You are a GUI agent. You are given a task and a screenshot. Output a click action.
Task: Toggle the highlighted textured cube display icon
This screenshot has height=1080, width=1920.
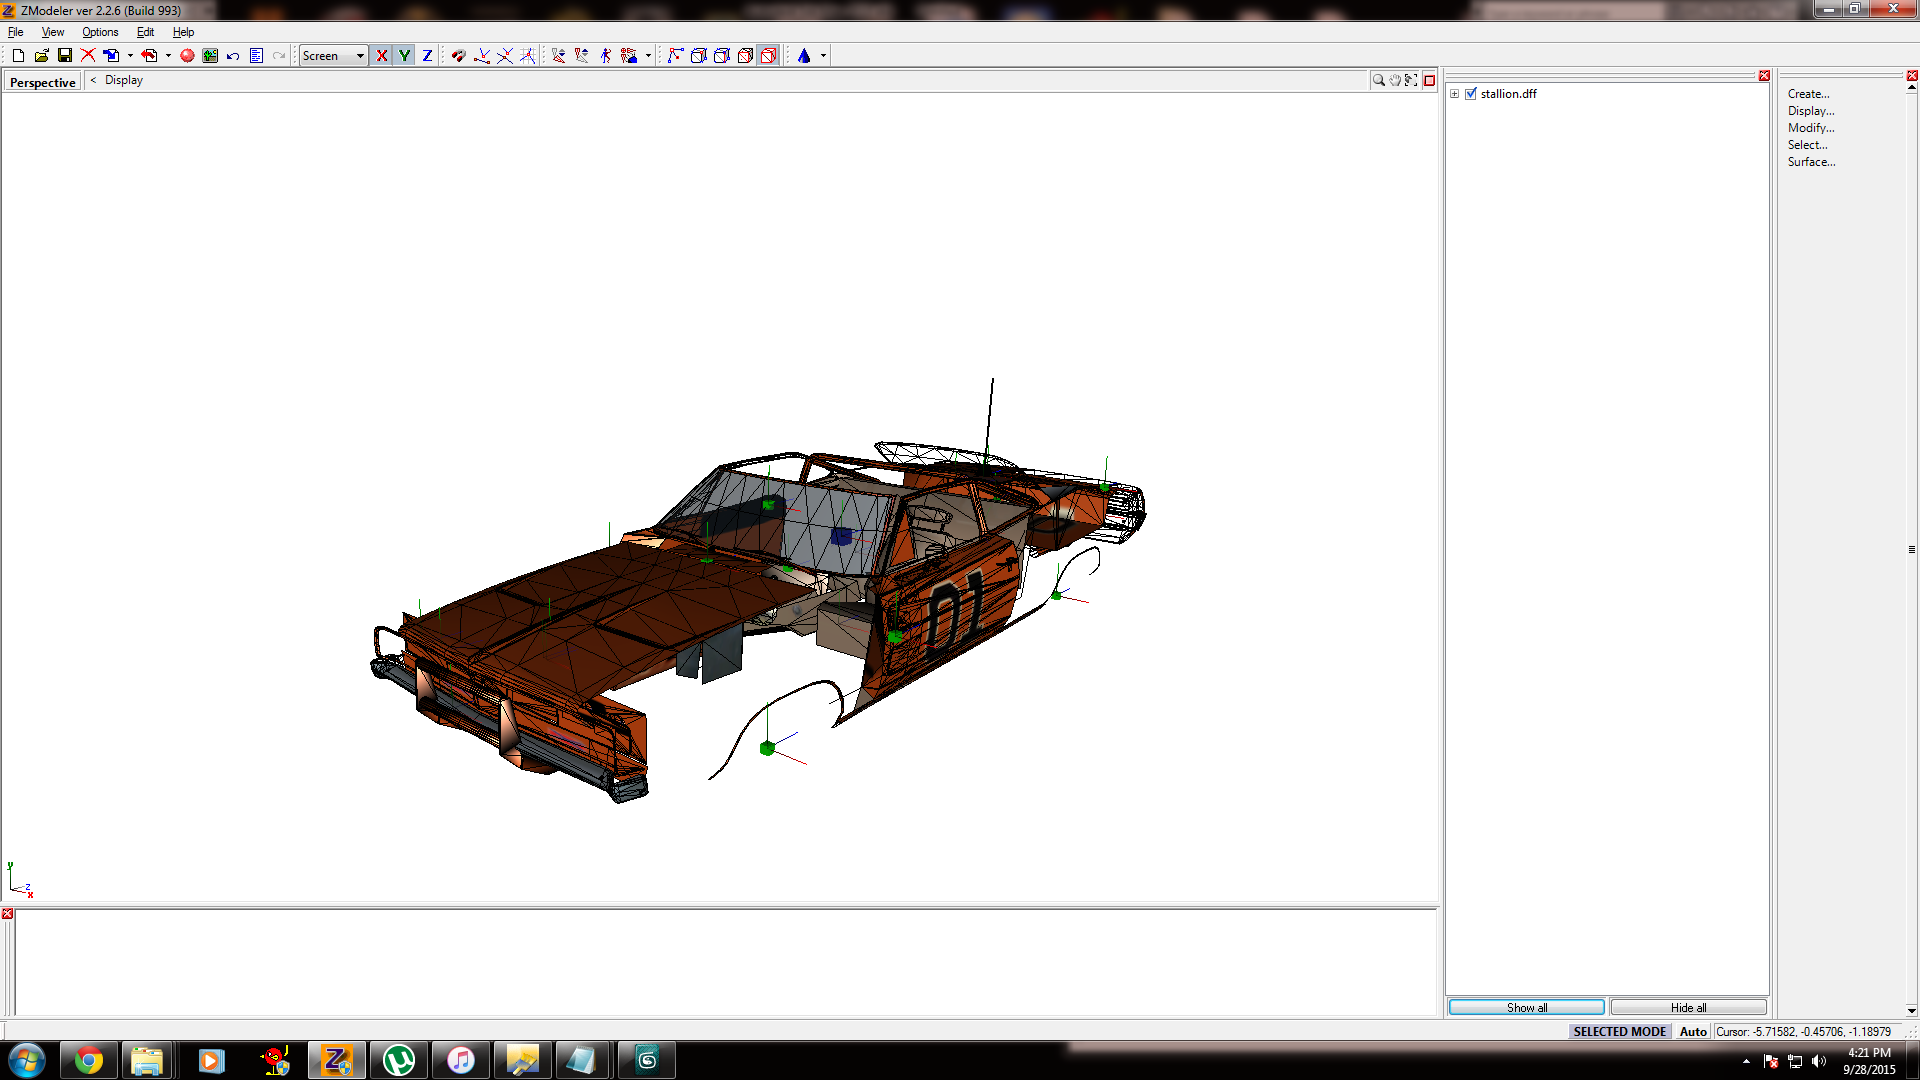pos(768,56)
